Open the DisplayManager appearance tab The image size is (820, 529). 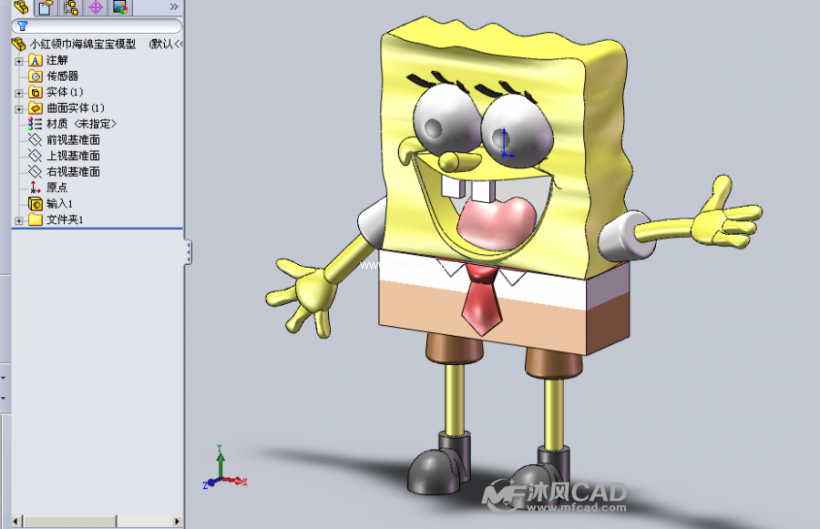coord(120,7)
